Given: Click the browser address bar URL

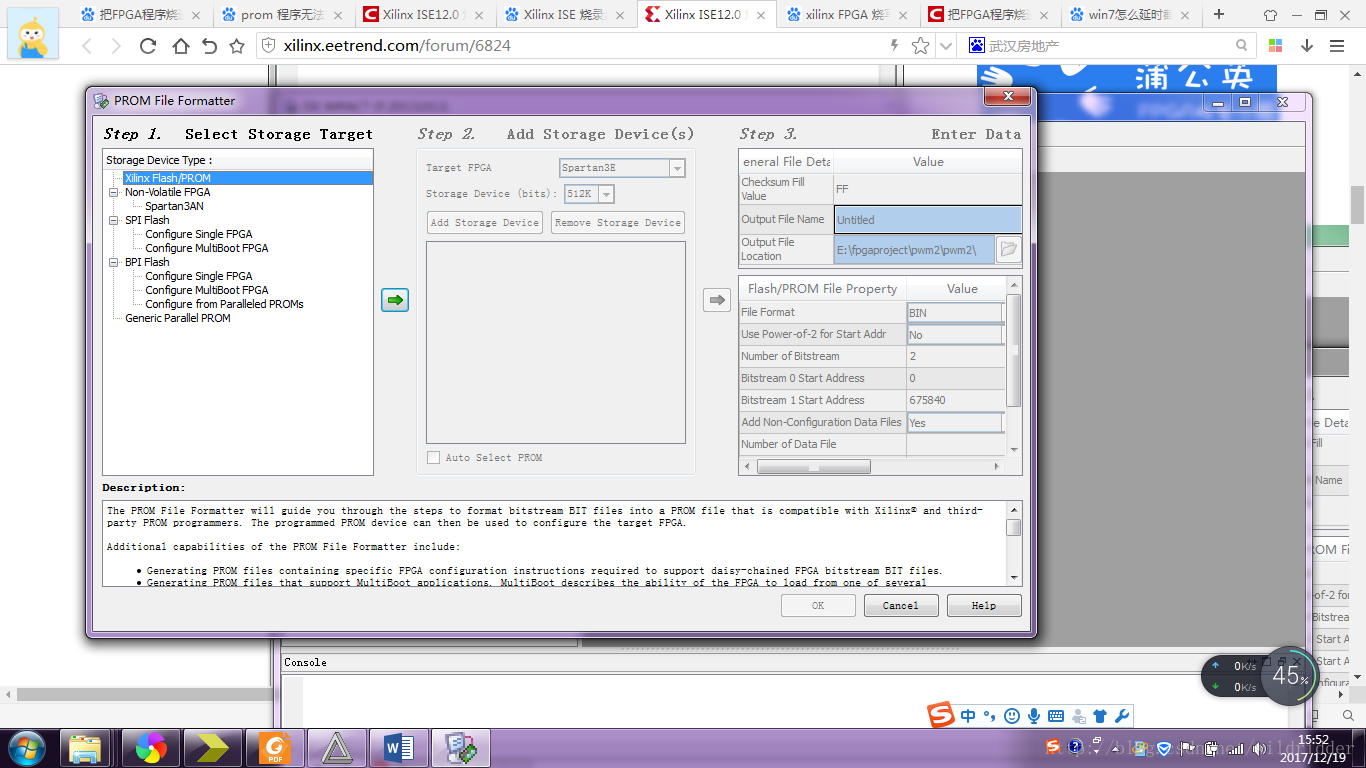Looking at the screenshot, I should coord(397,46).
